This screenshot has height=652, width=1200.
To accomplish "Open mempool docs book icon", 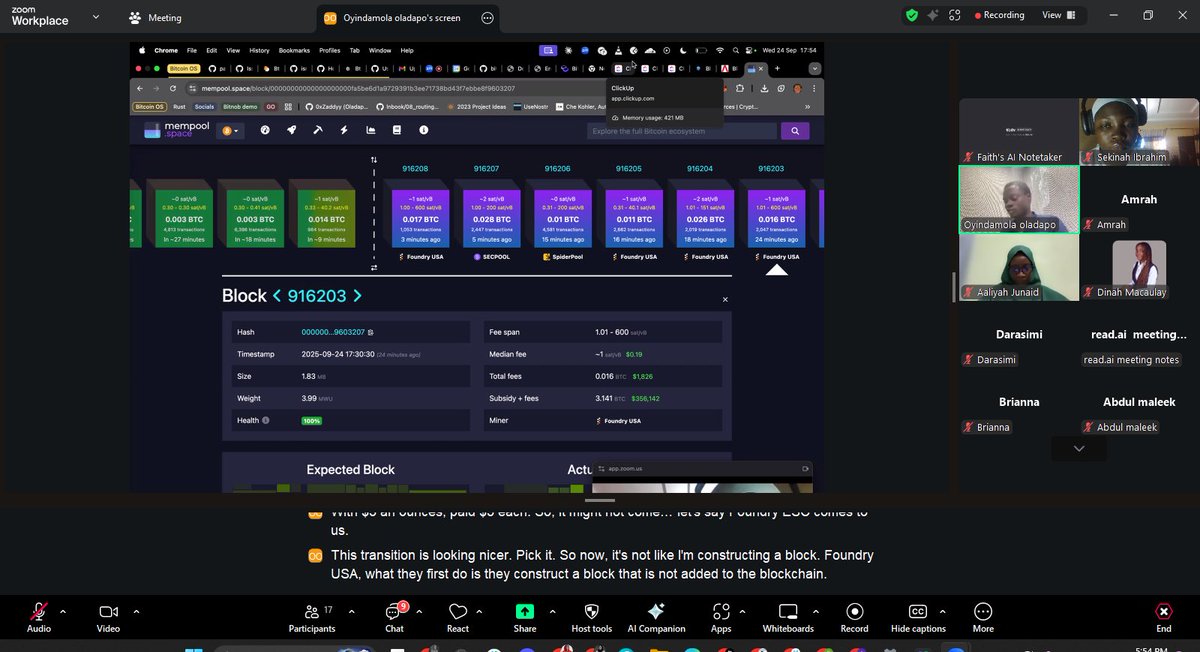I will [x=397, y=130].
